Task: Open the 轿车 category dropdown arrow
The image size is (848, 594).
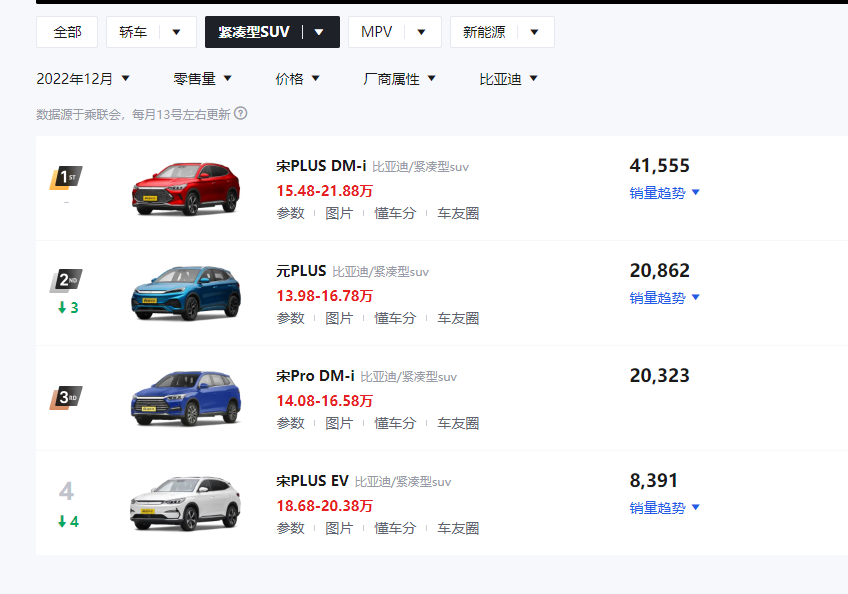Action: (x=177, y=32)
